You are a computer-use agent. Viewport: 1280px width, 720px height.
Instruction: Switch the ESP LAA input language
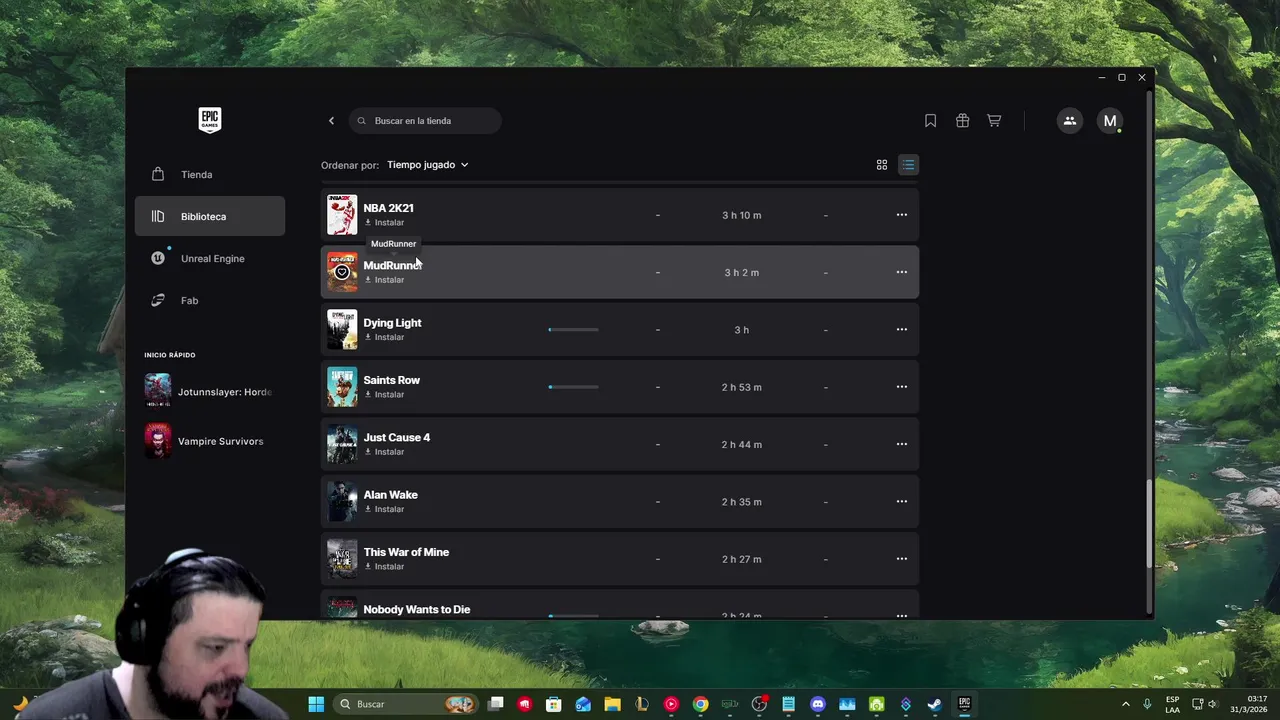[x=1172, y=704]
